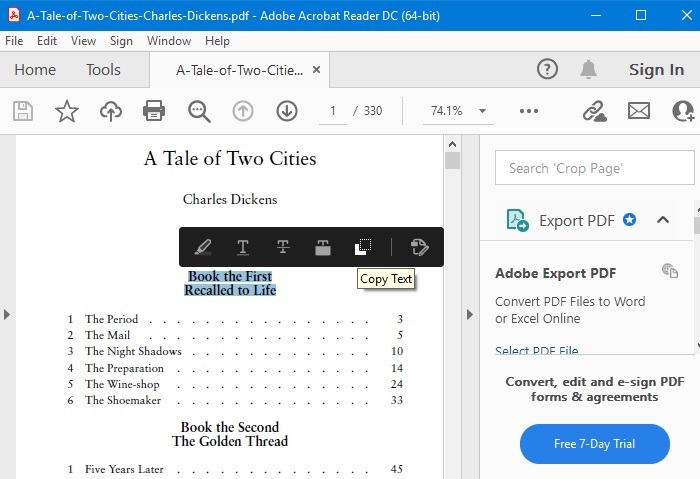Send the file by email icon
Image resolution: width=700 pixels, height=479 pixels.
[x=639, y=111]
